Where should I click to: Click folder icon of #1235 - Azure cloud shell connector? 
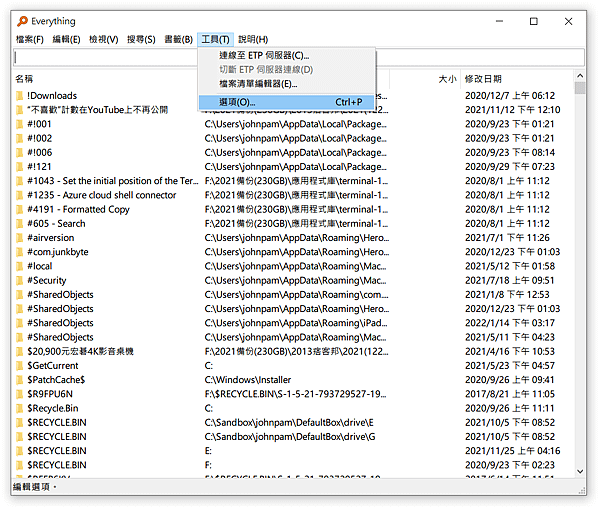click(20, 195)
